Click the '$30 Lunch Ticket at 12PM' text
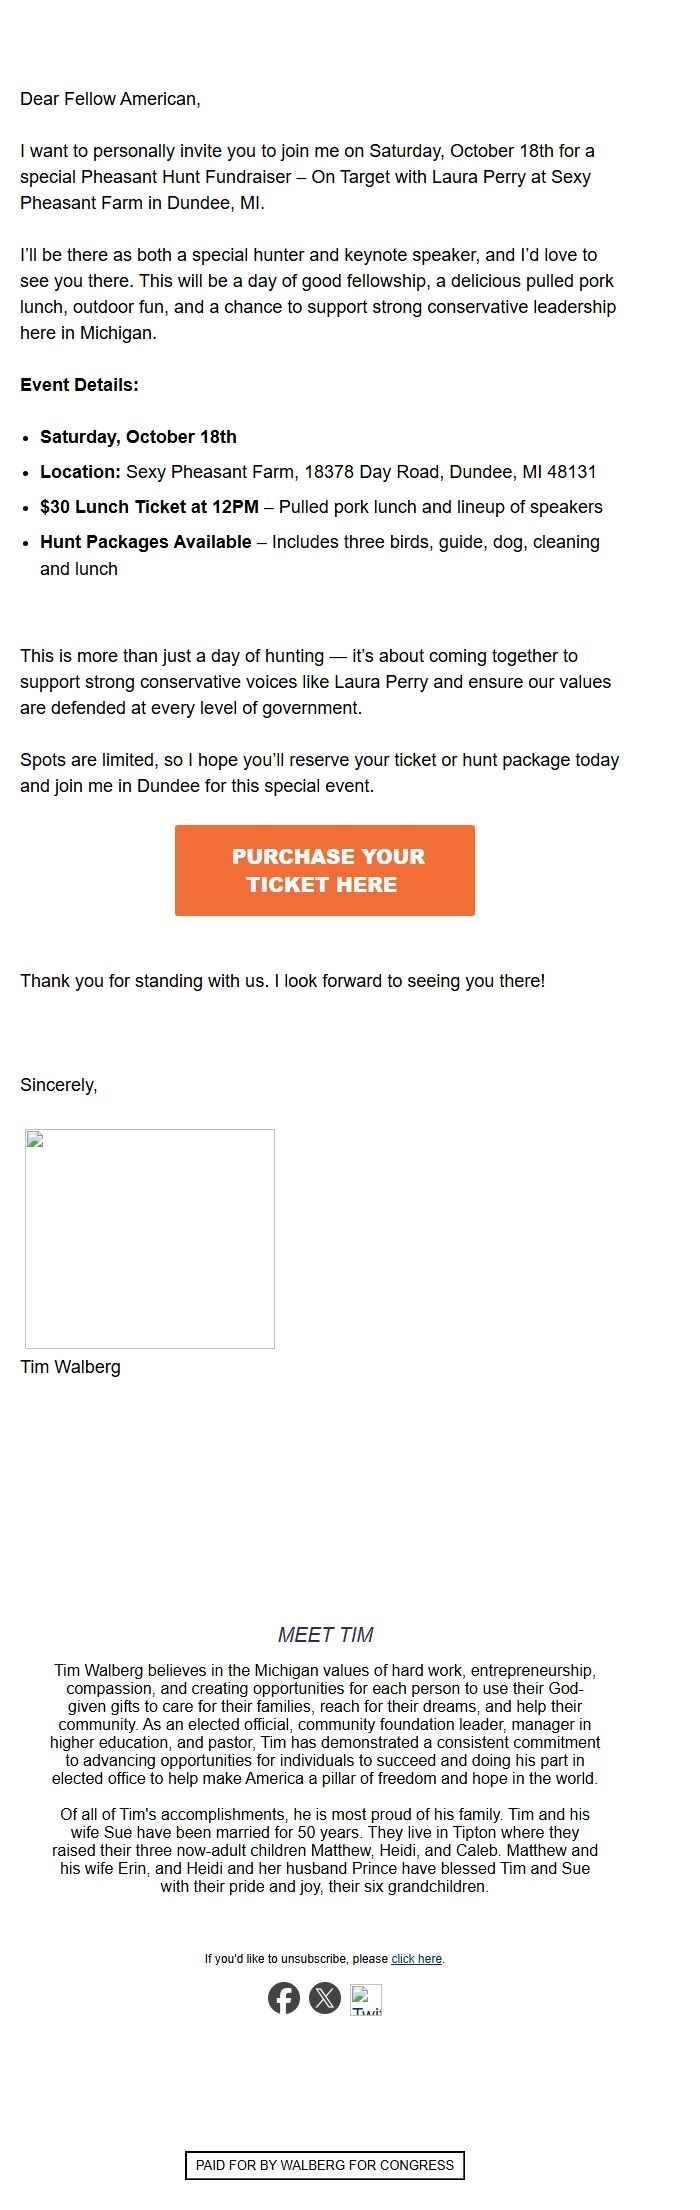This screenshot has width=700, height=2210. point(149,507)
